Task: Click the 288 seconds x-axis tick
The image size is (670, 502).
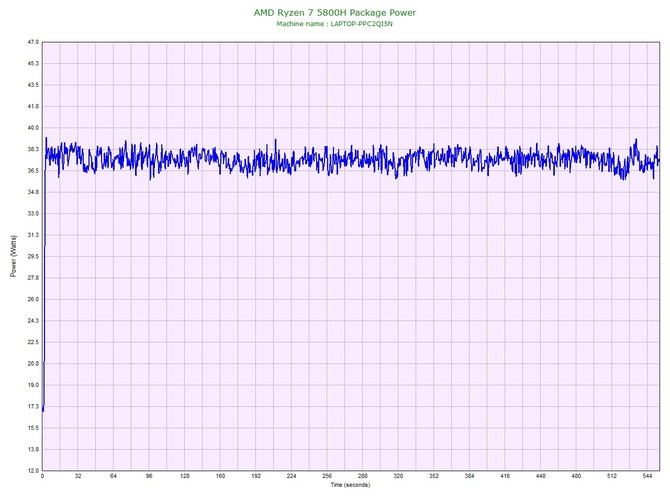Action: pyautogui.click(x=362, y=476)
